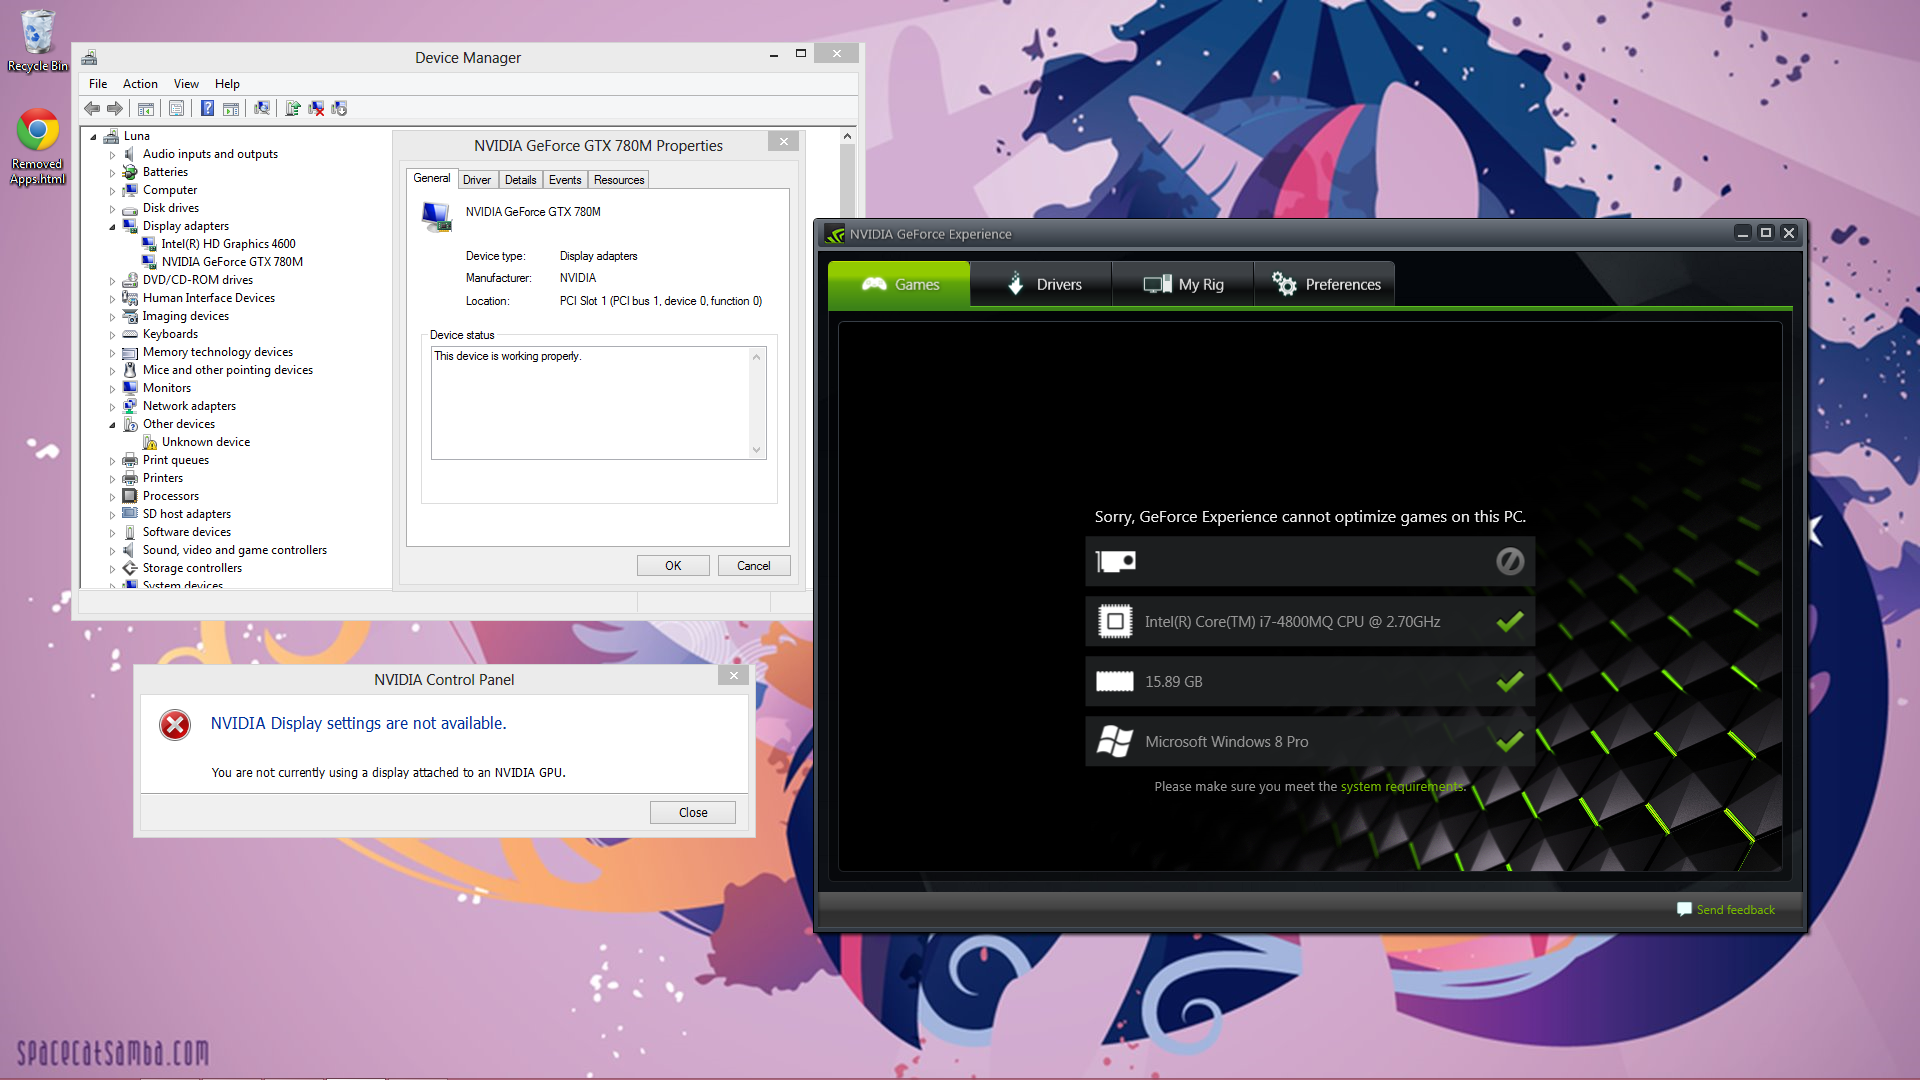This screenshot has height=1080, width=1920.
Task: Click the Device status text box
Action: (x=598, y=403)
